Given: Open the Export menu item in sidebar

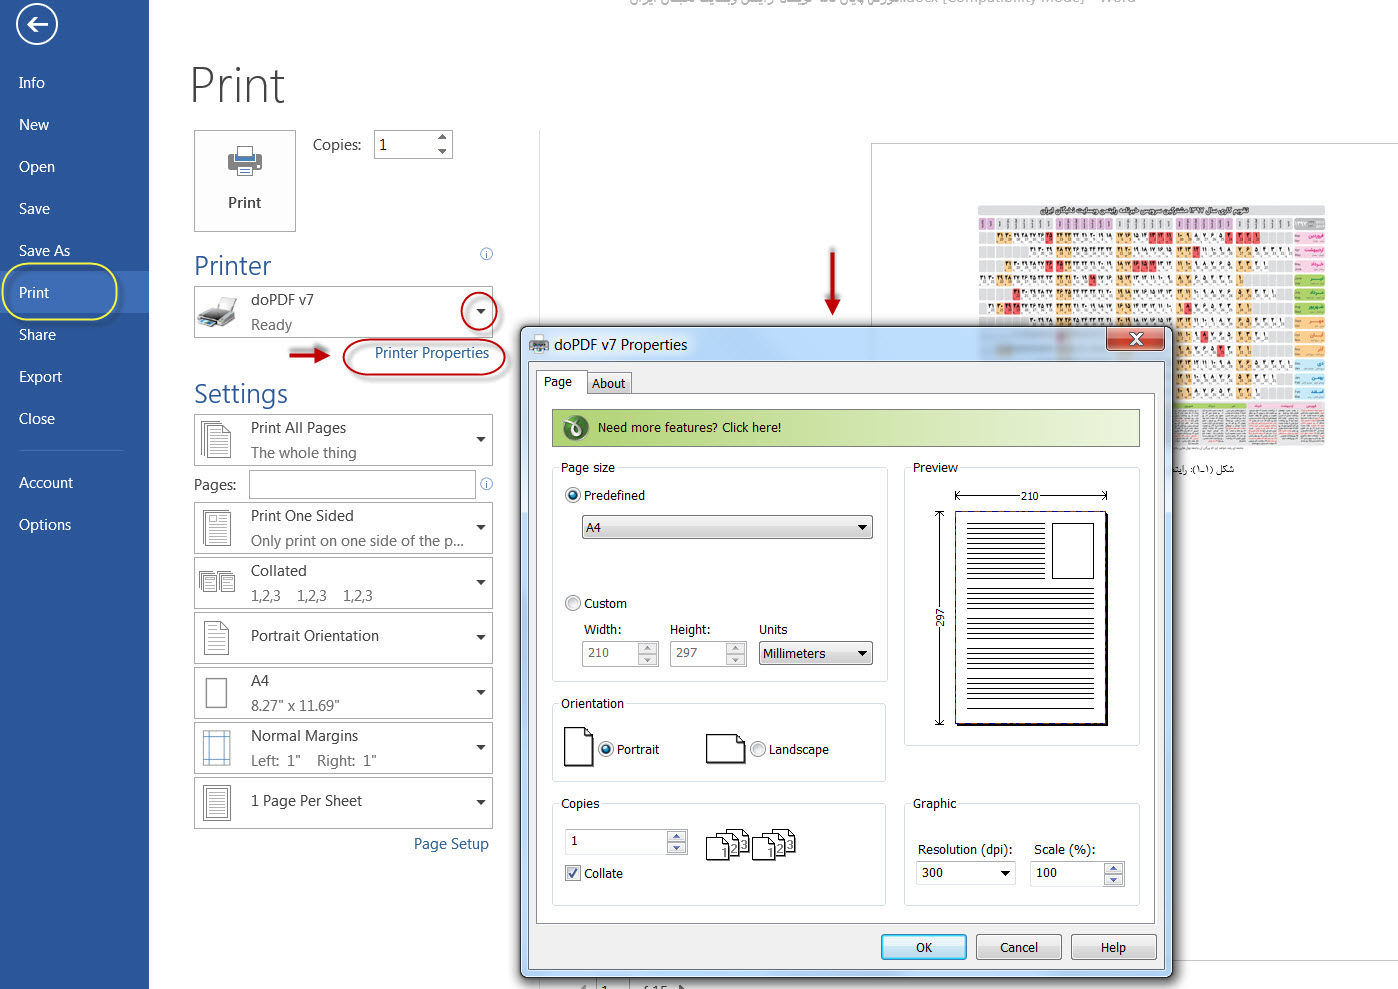Looking at the screenshot, I should pyautogui.click(x=40, y=377).
